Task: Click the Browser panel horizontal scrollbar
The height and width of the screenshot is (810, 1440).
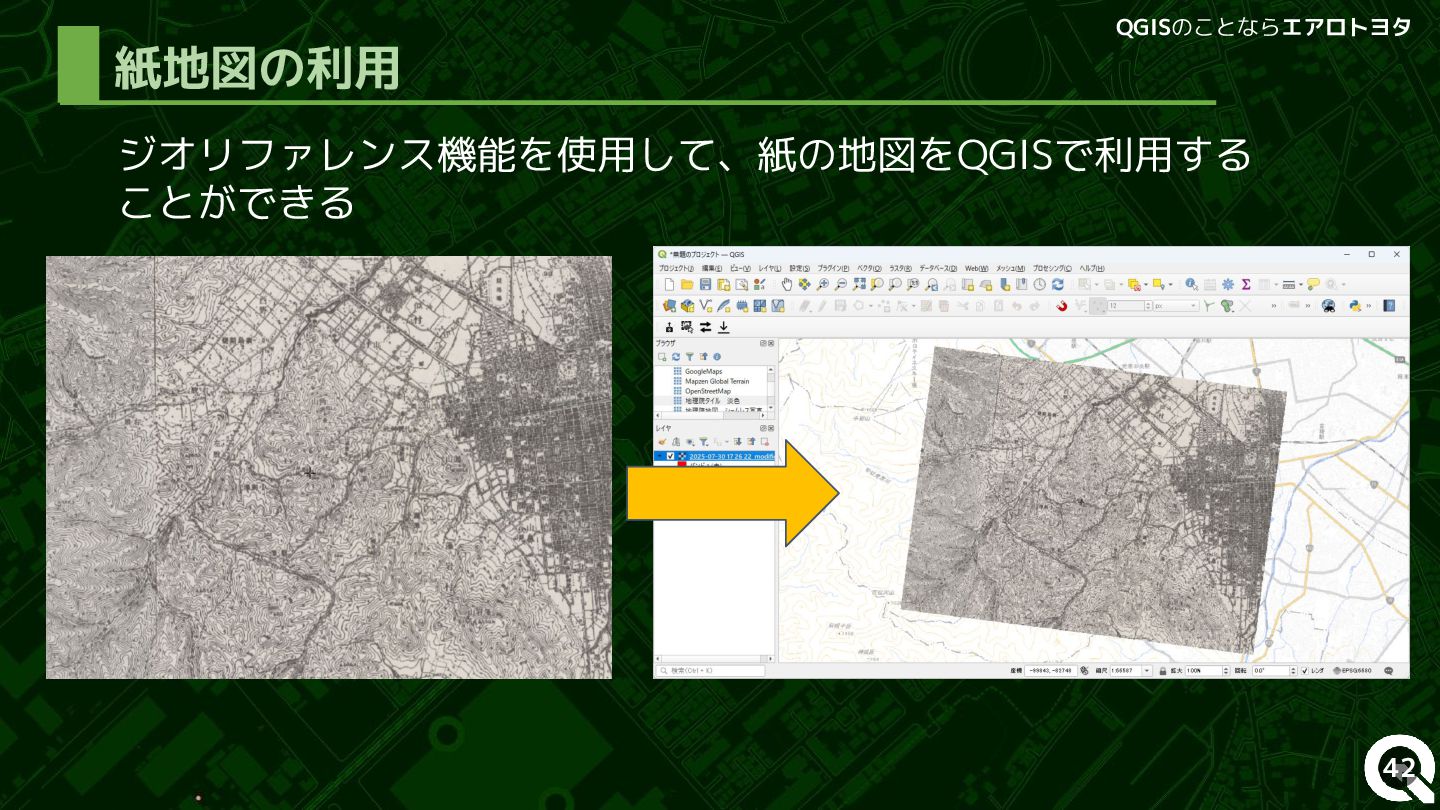Action: click(x=712, y=415)
